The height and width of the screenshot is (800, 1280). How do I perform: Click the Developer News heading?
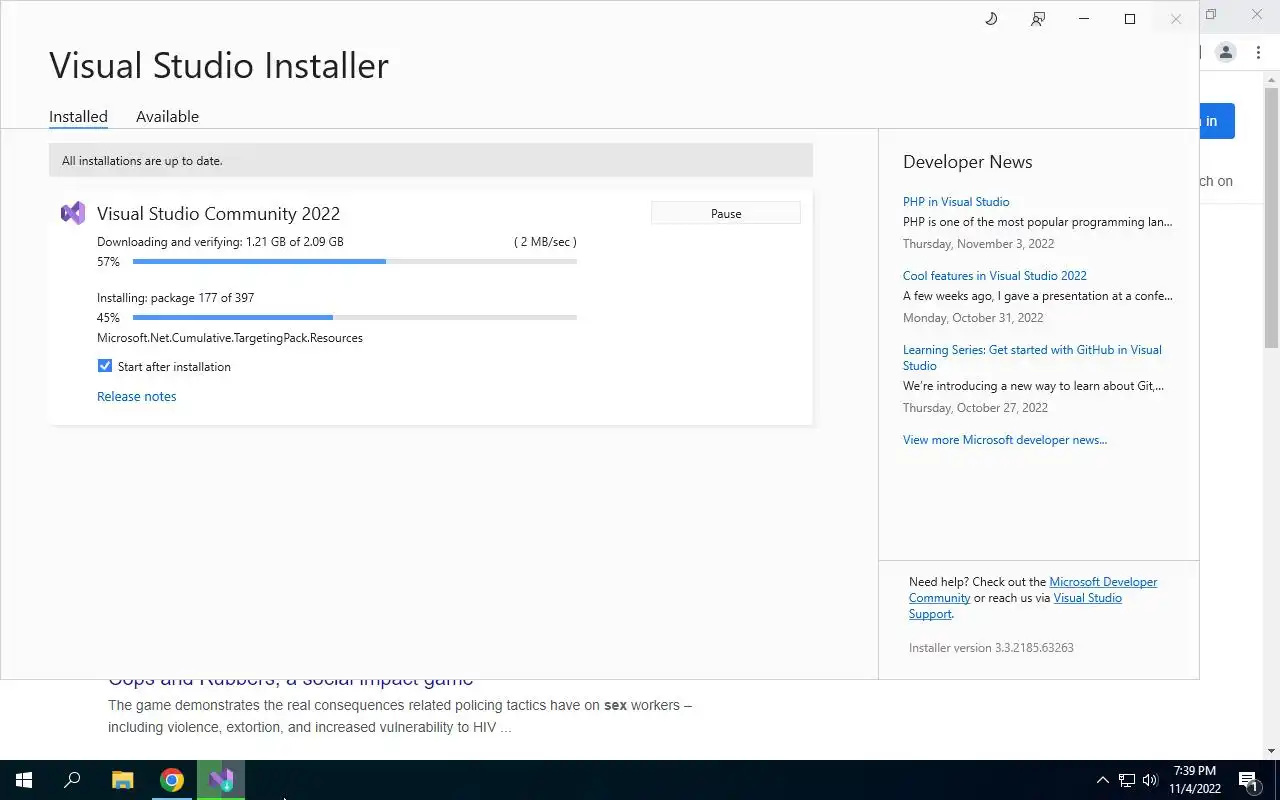click(967, 162)
